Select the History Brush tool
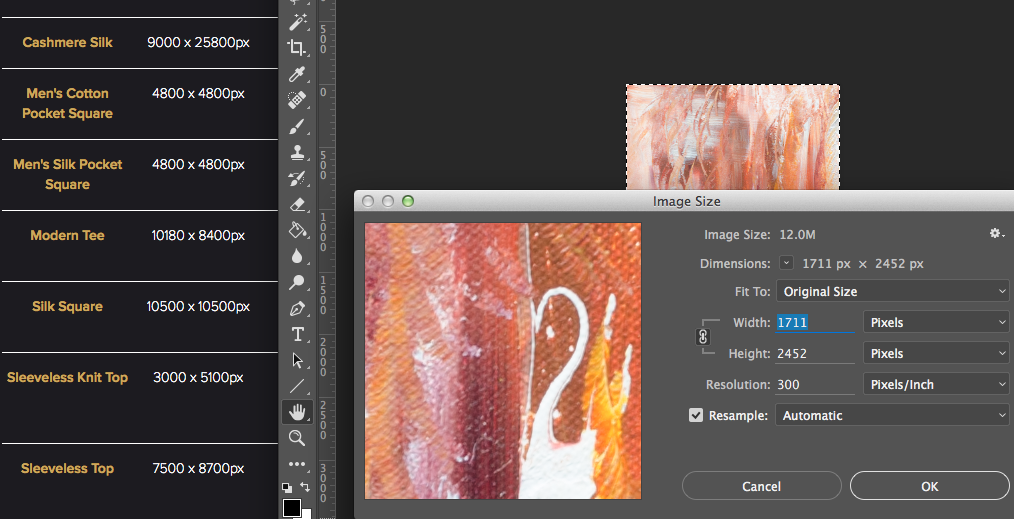 click(297, 178)
